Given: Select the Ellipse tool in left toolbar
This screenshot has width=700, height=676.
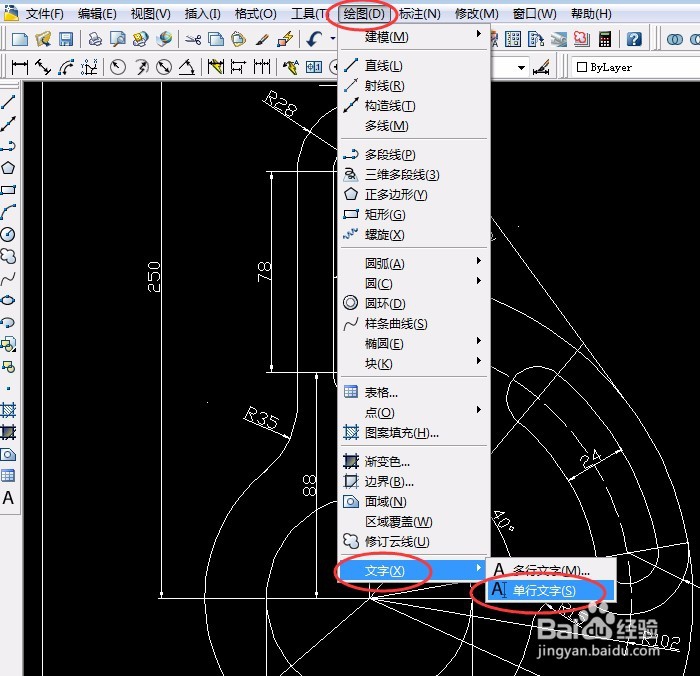Looking at the screenshot, I should (8, 300).
